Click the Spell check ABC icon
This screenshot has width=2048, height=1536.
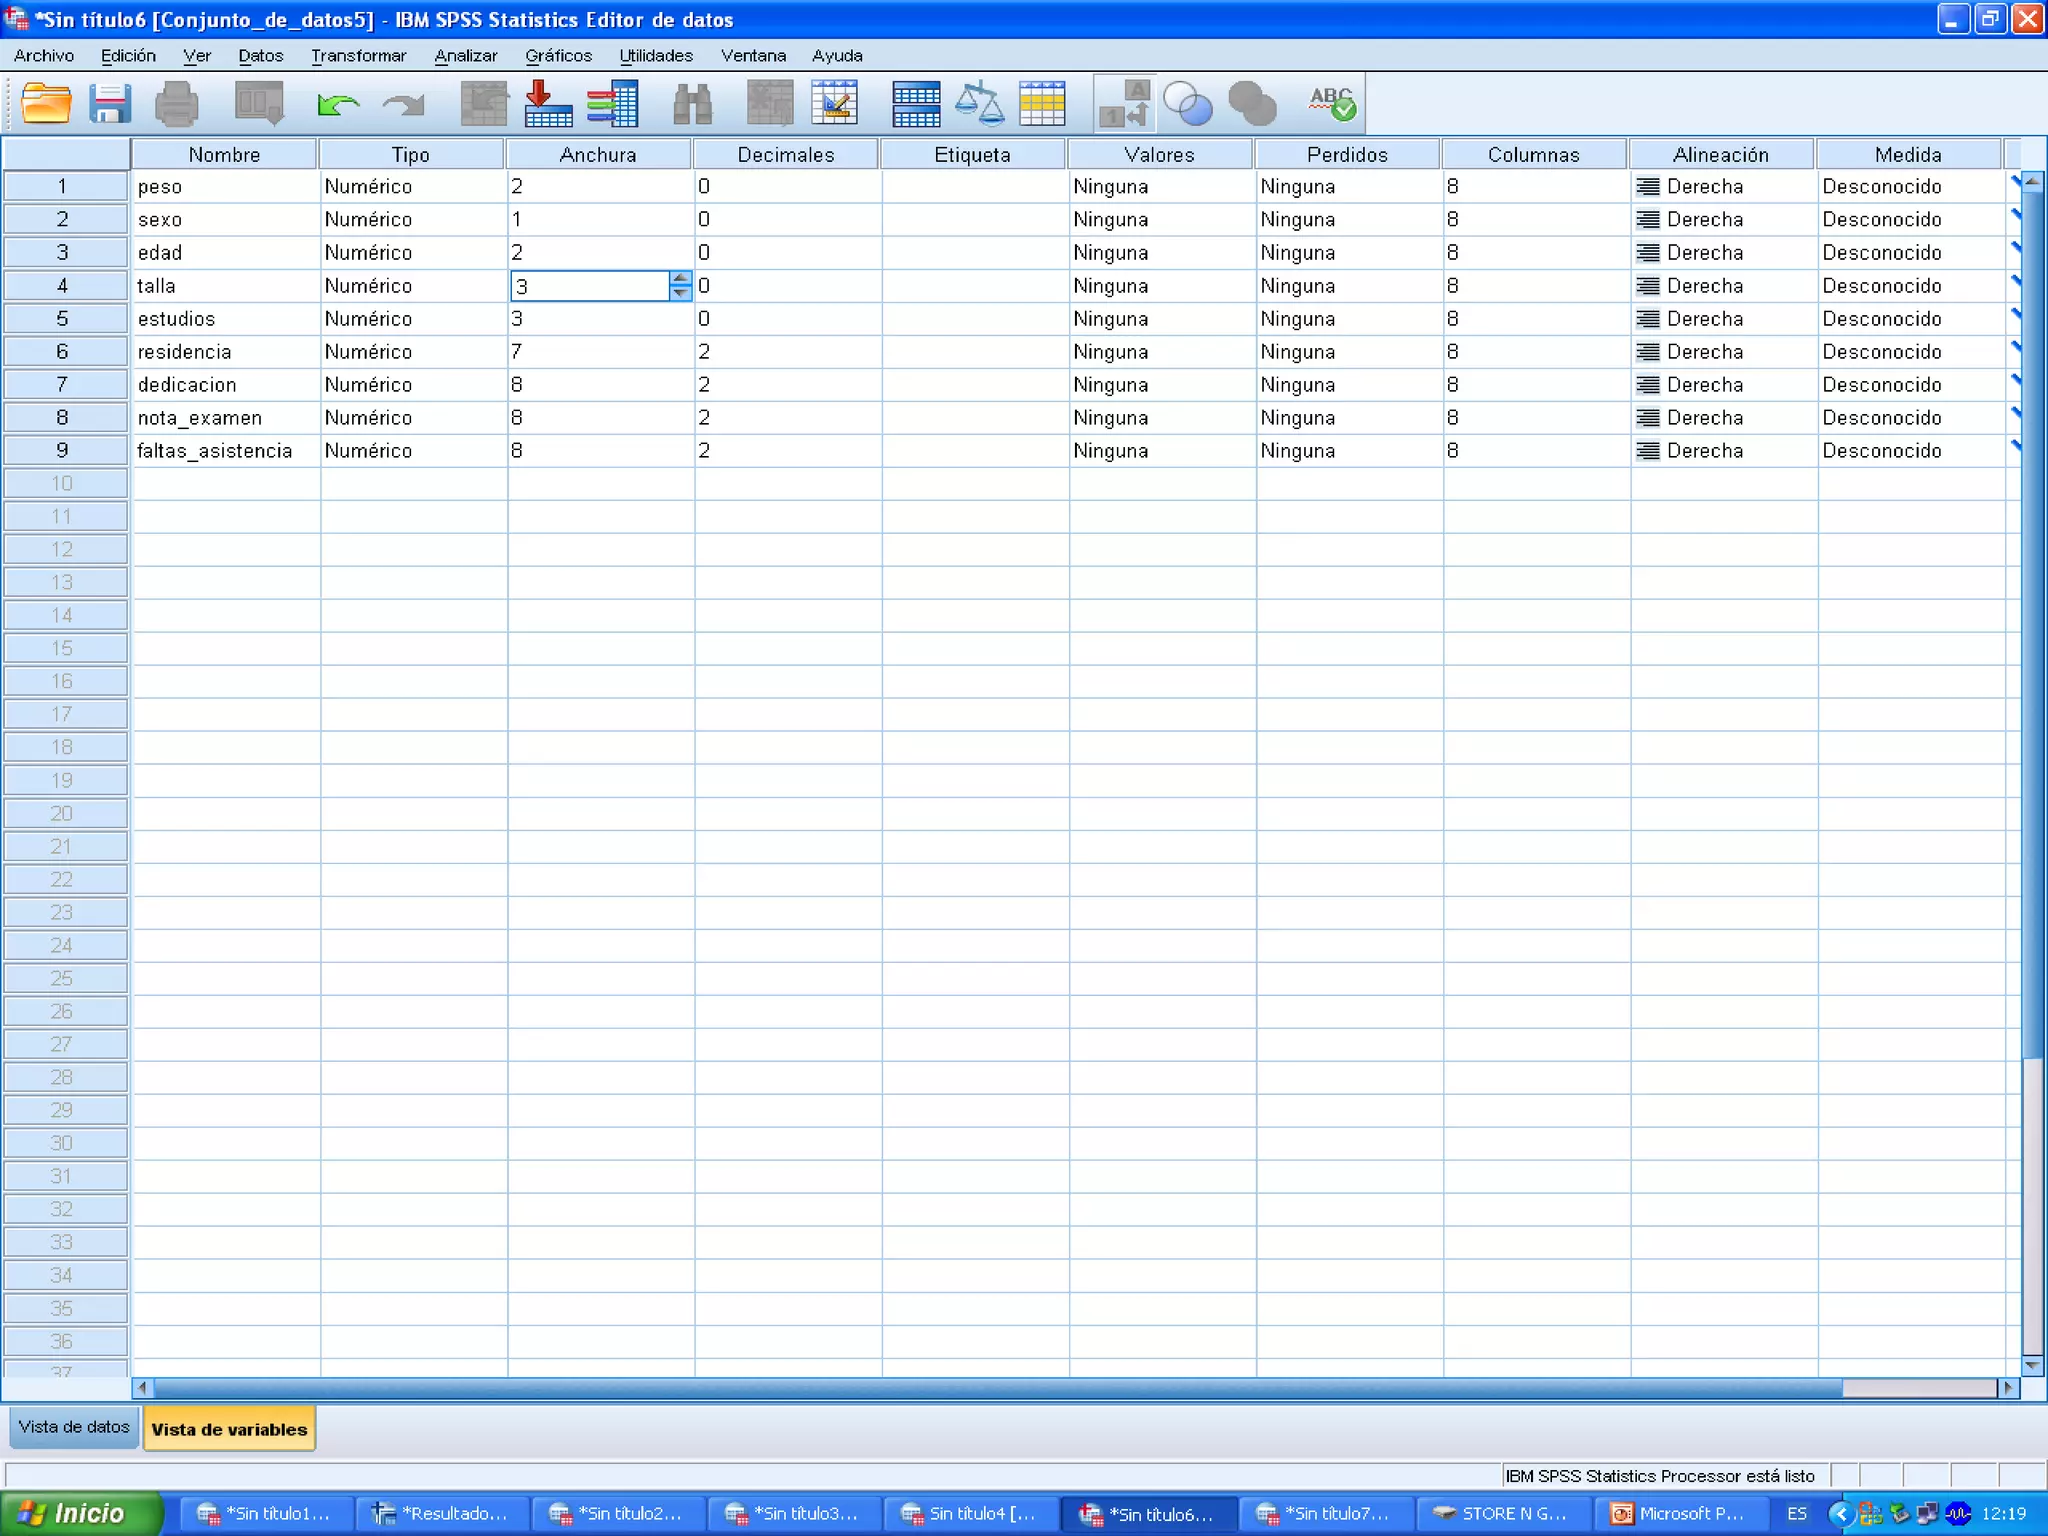(1332, 103)
